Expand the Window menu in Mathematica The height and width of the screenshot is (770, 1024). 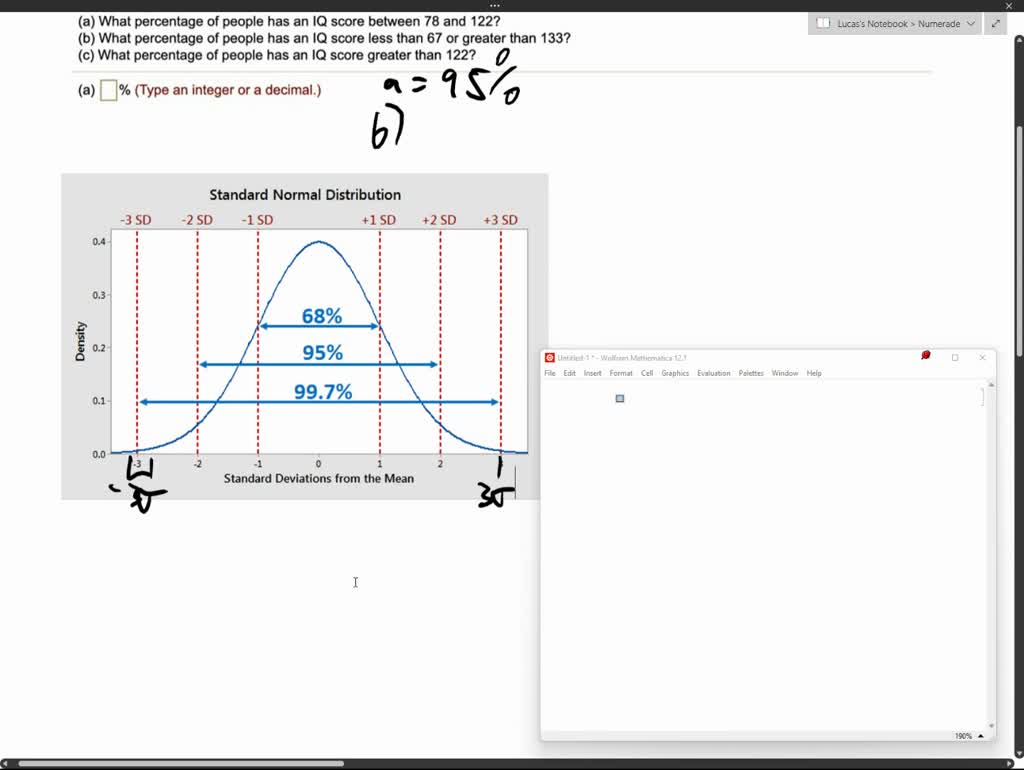coord(785,372)
